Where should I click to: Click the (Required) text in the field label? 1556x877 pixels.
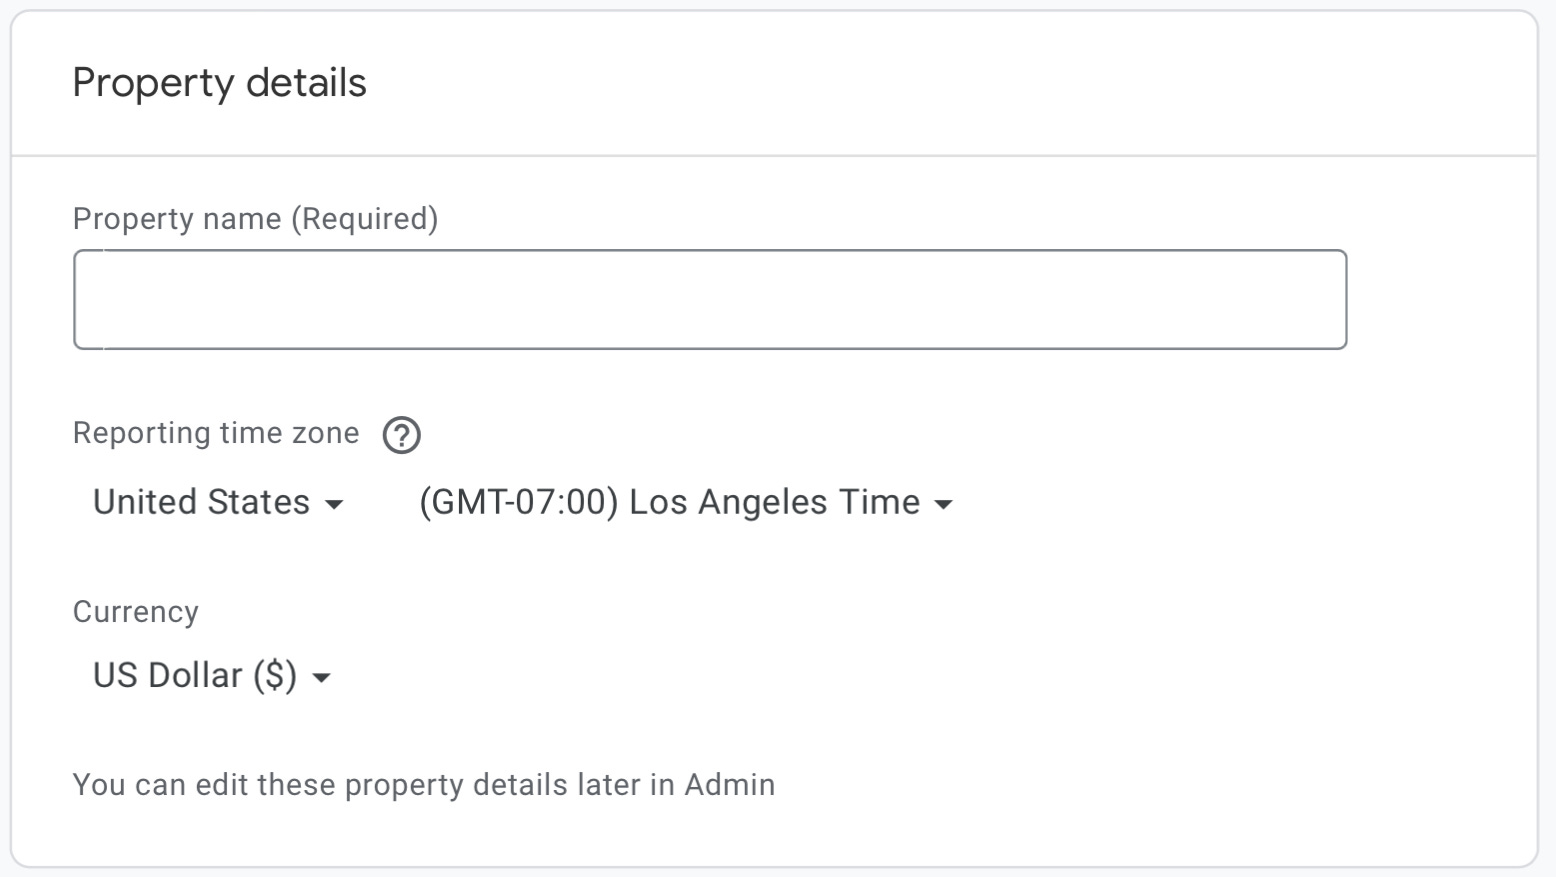[365, 219]
